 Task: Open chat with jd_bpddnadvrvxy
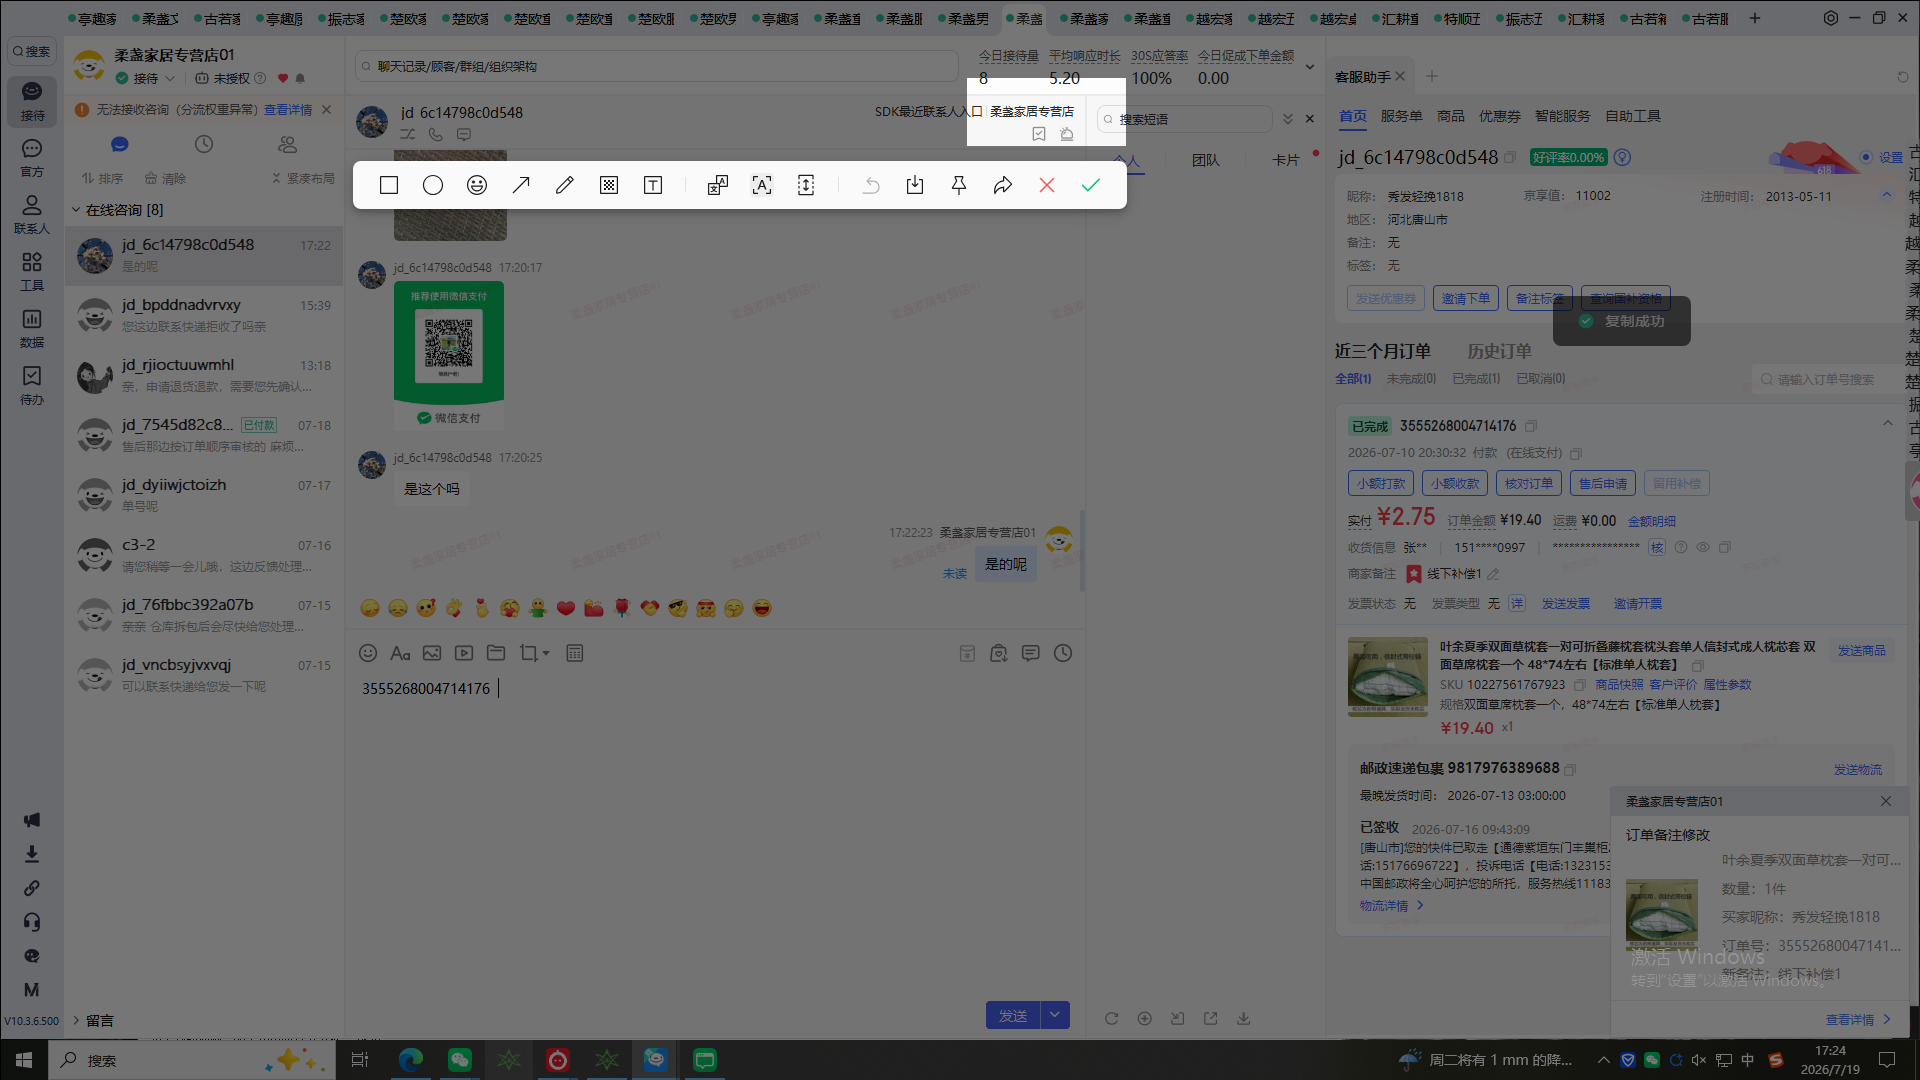(205, 315)
